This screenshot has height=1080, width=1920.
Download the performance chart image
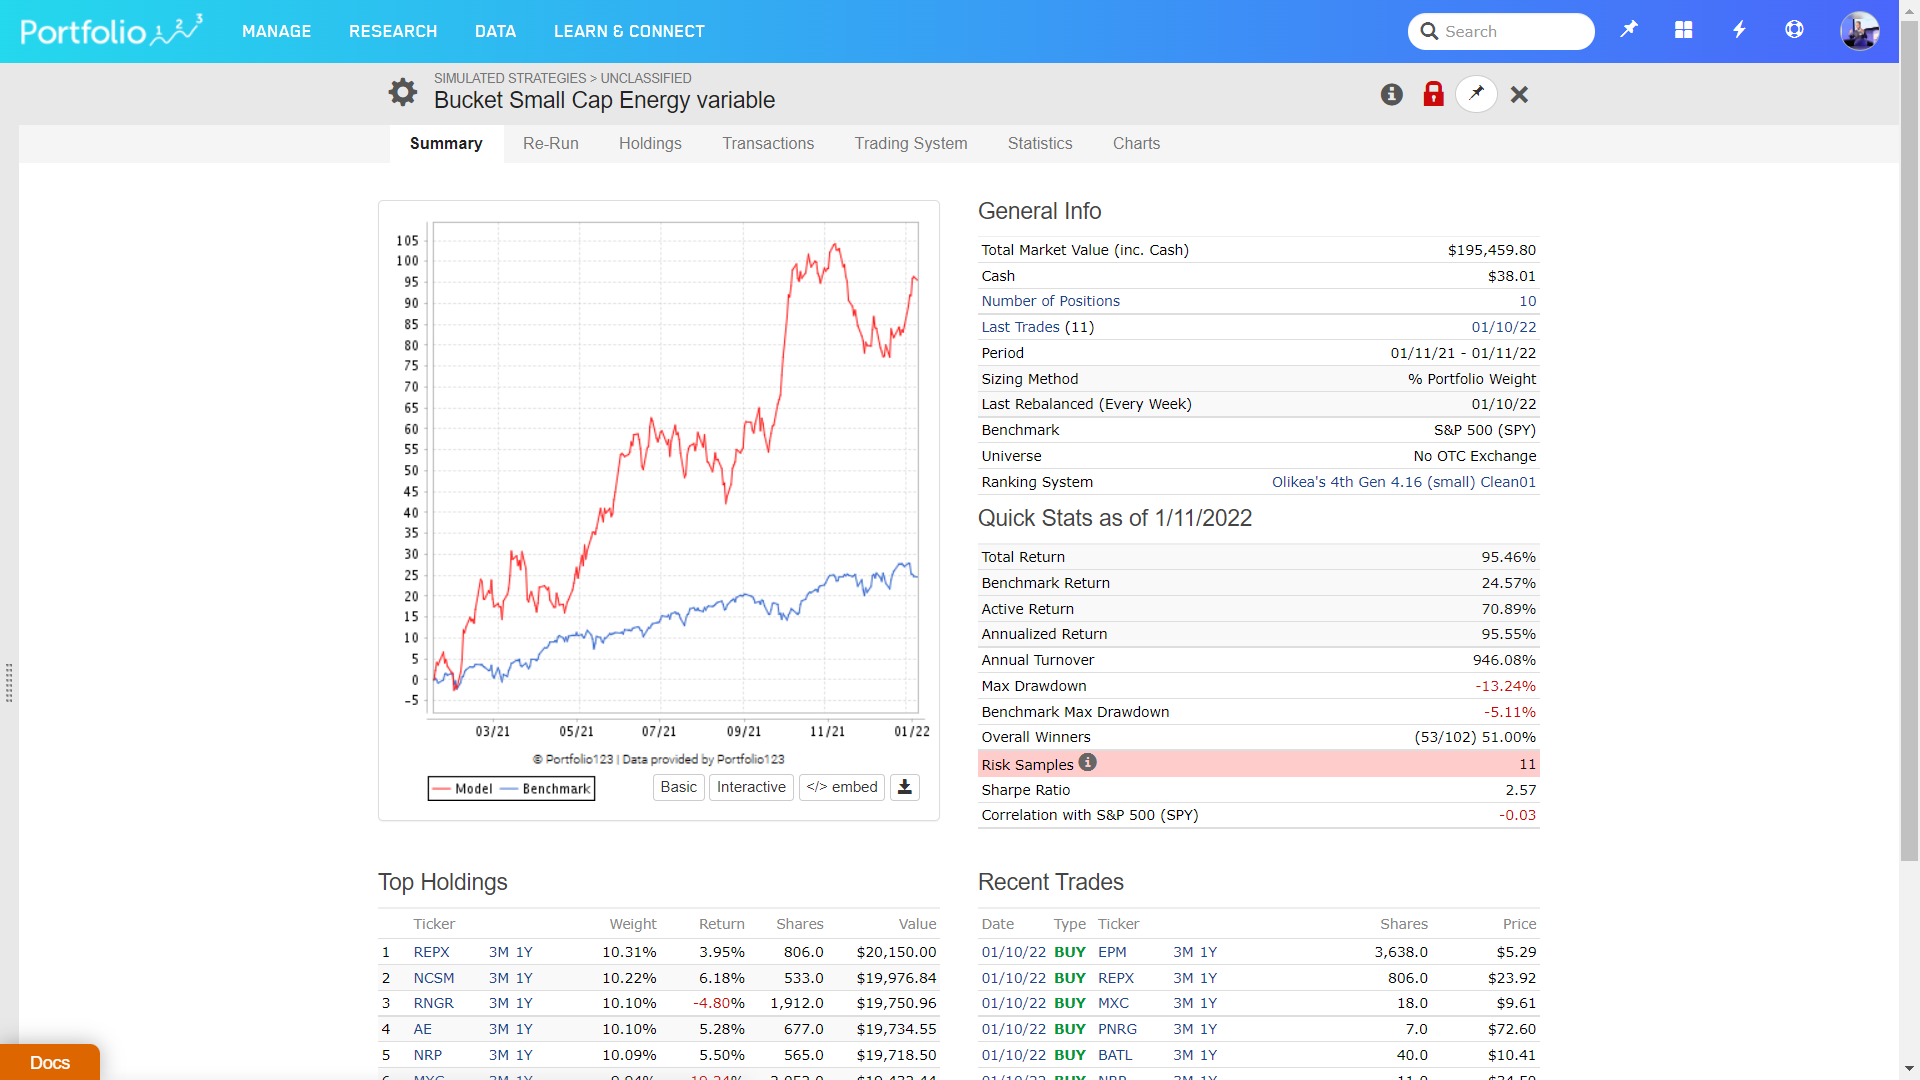coord(904,787)
